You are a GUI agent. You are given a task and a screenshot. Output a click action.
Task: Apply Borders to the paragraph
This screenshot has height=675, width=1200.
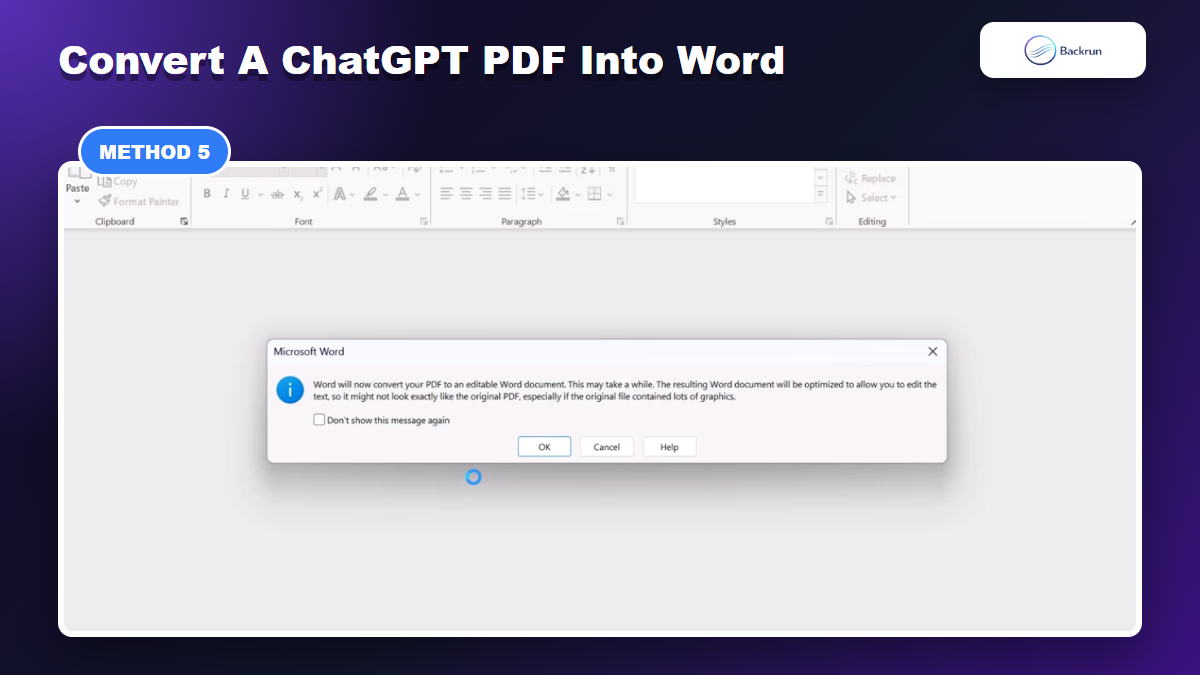pyautogui.click(x=594, y=194)
